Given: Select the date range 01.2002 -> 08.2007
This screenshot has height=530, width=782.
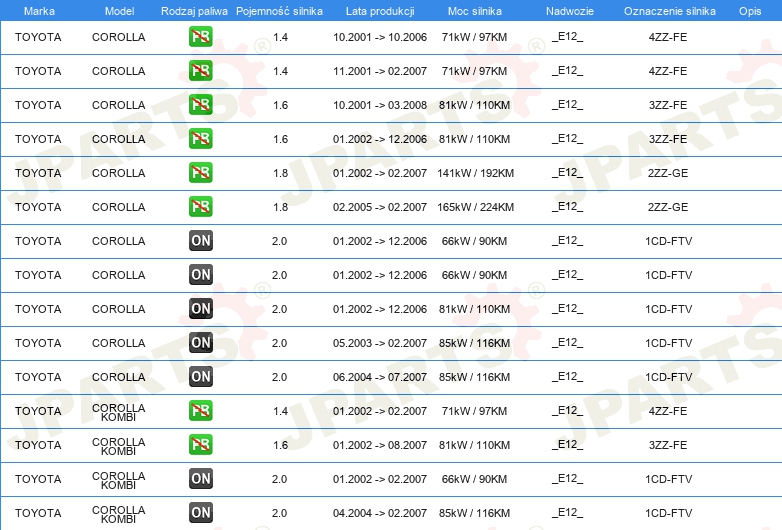Looking at the screenshot, I should pyautogui.click(x=380, y=445).
